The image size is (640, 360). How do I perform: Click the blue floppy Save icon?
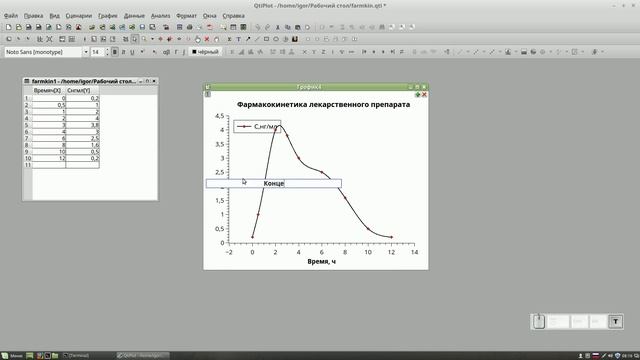pyautogui.click(x=142, y=27)
